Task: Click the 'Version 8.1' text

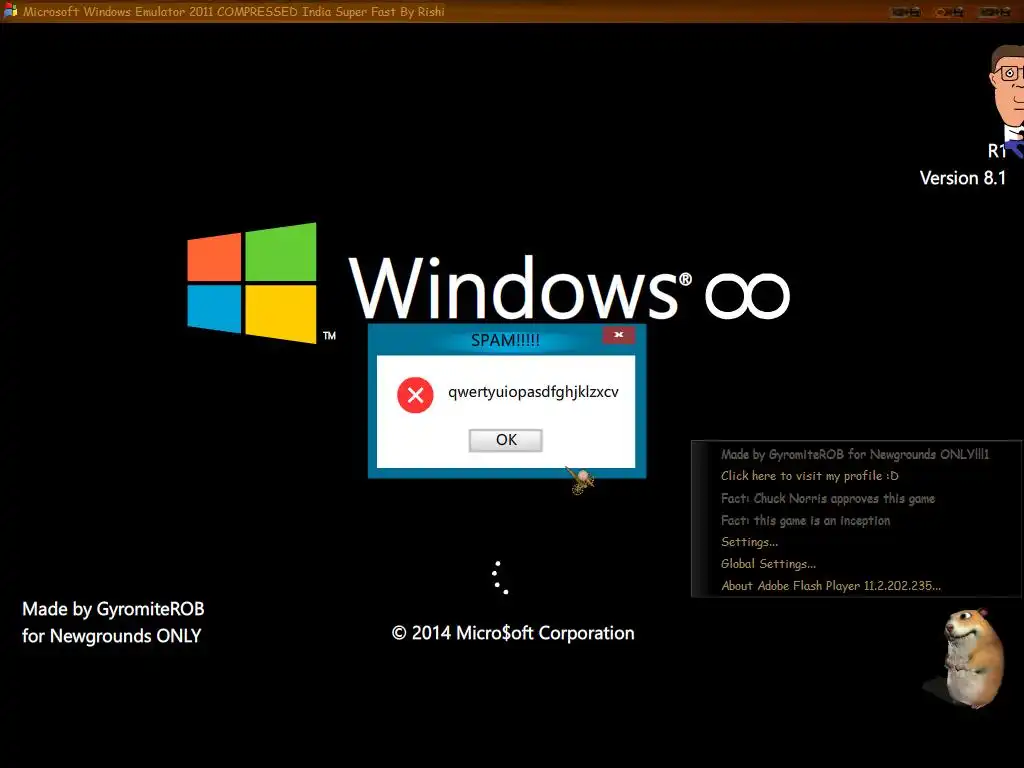Action: pos(963,178)
